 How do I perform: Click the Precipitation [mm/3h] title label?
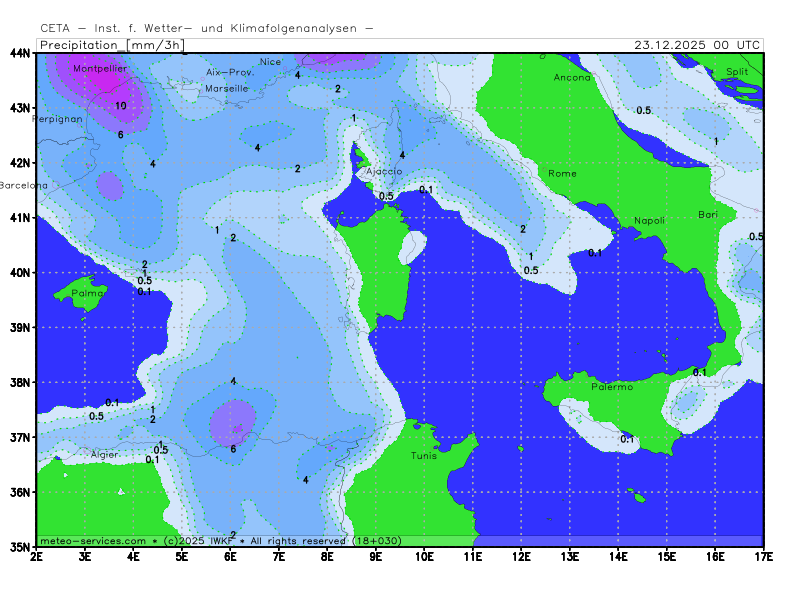tap(111, 45)
